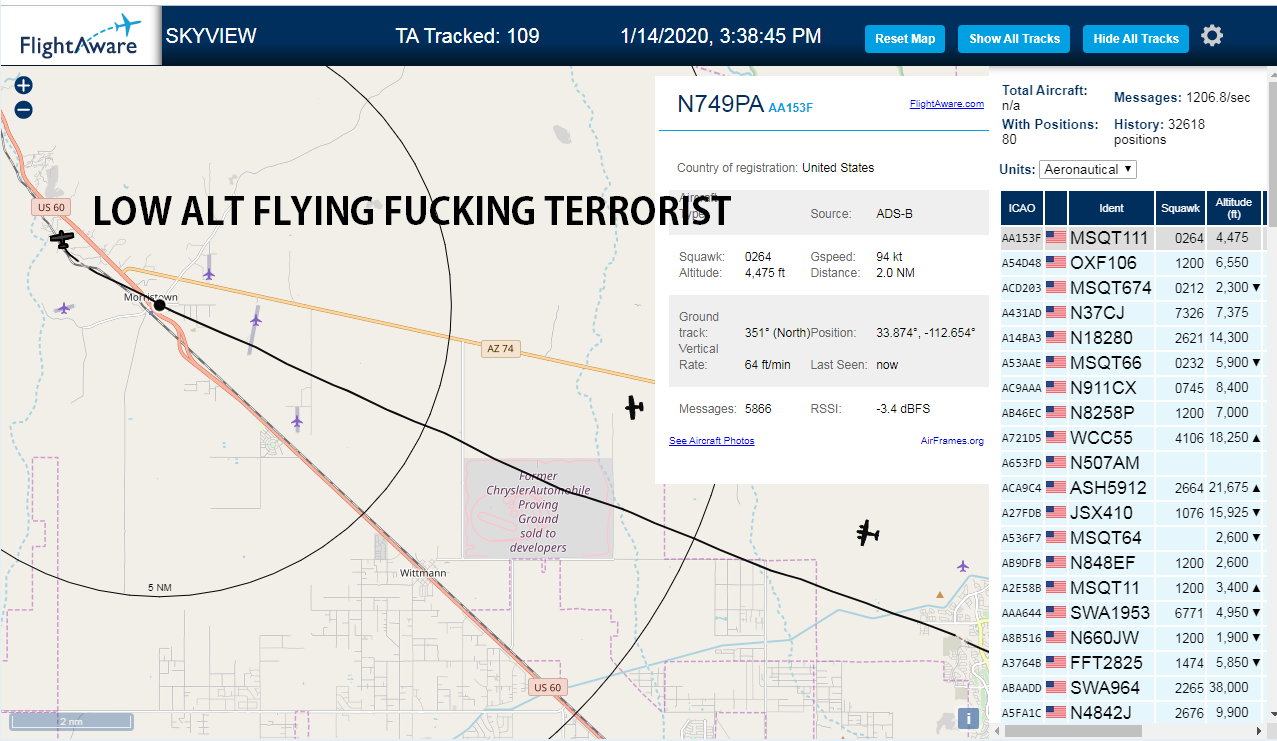This screenshot has height=741, width=1277.
Task: Sort table by Altitude (ft) header
Action: point(1234,208)
